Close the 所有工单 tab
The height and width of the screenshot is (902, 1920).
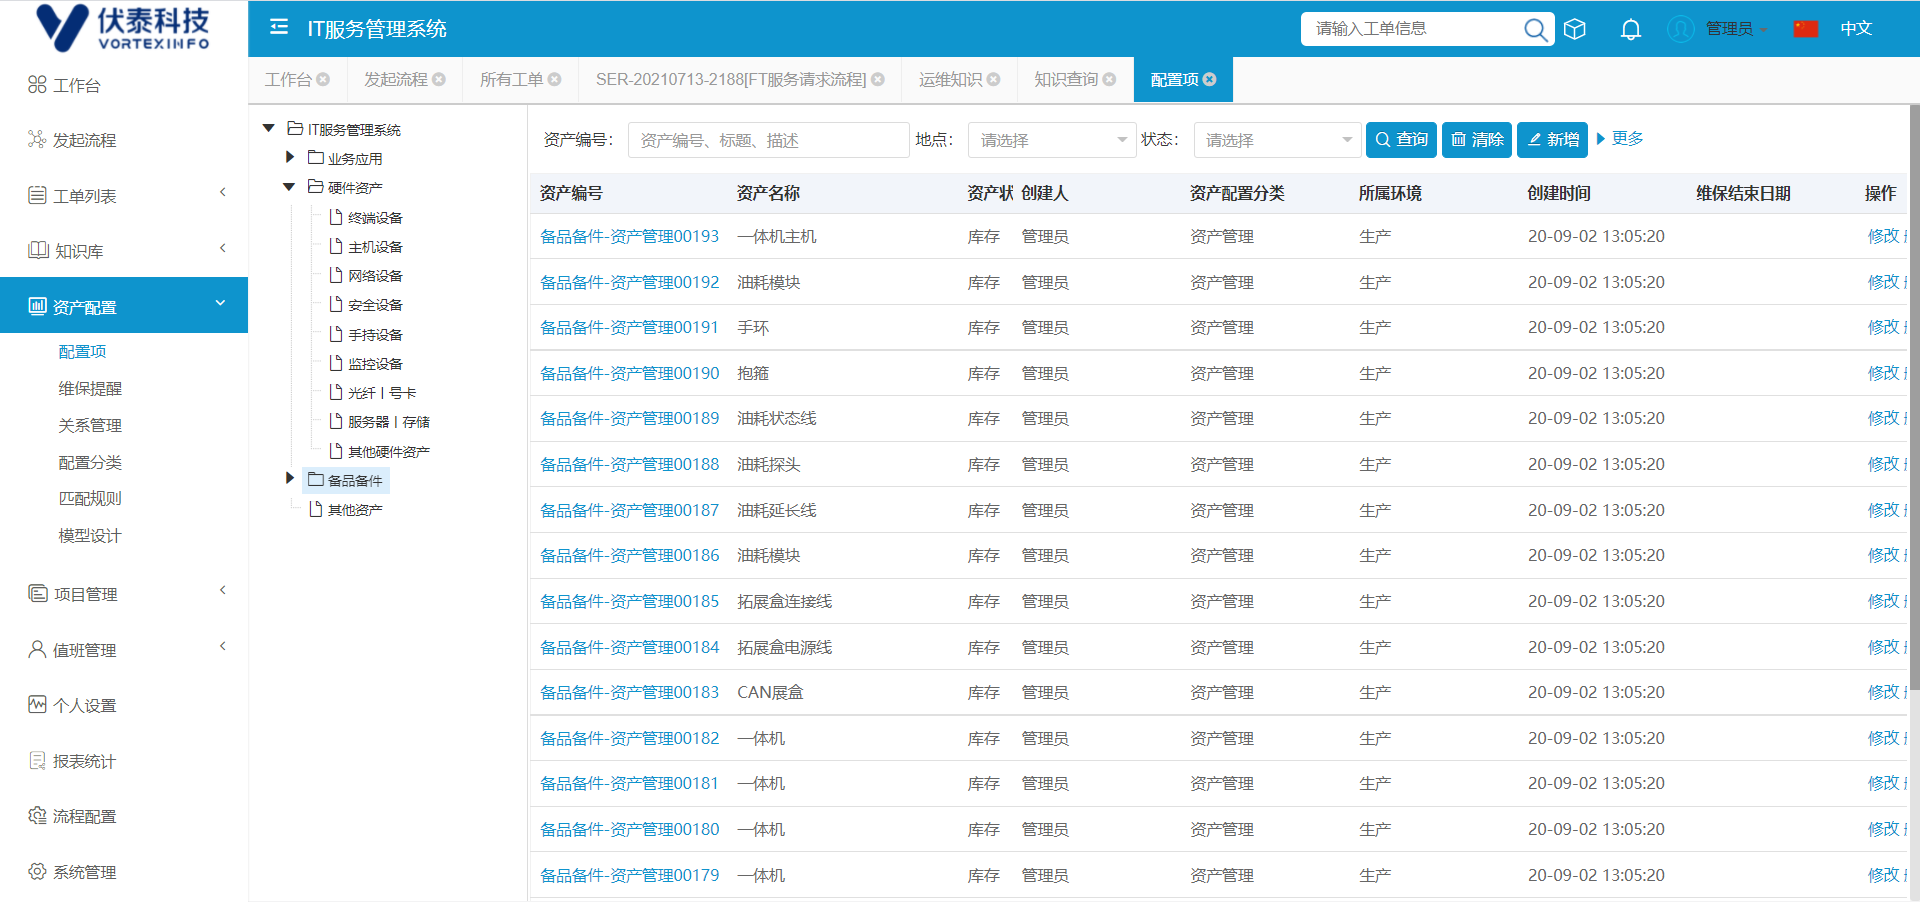click(x=555, y=79)
